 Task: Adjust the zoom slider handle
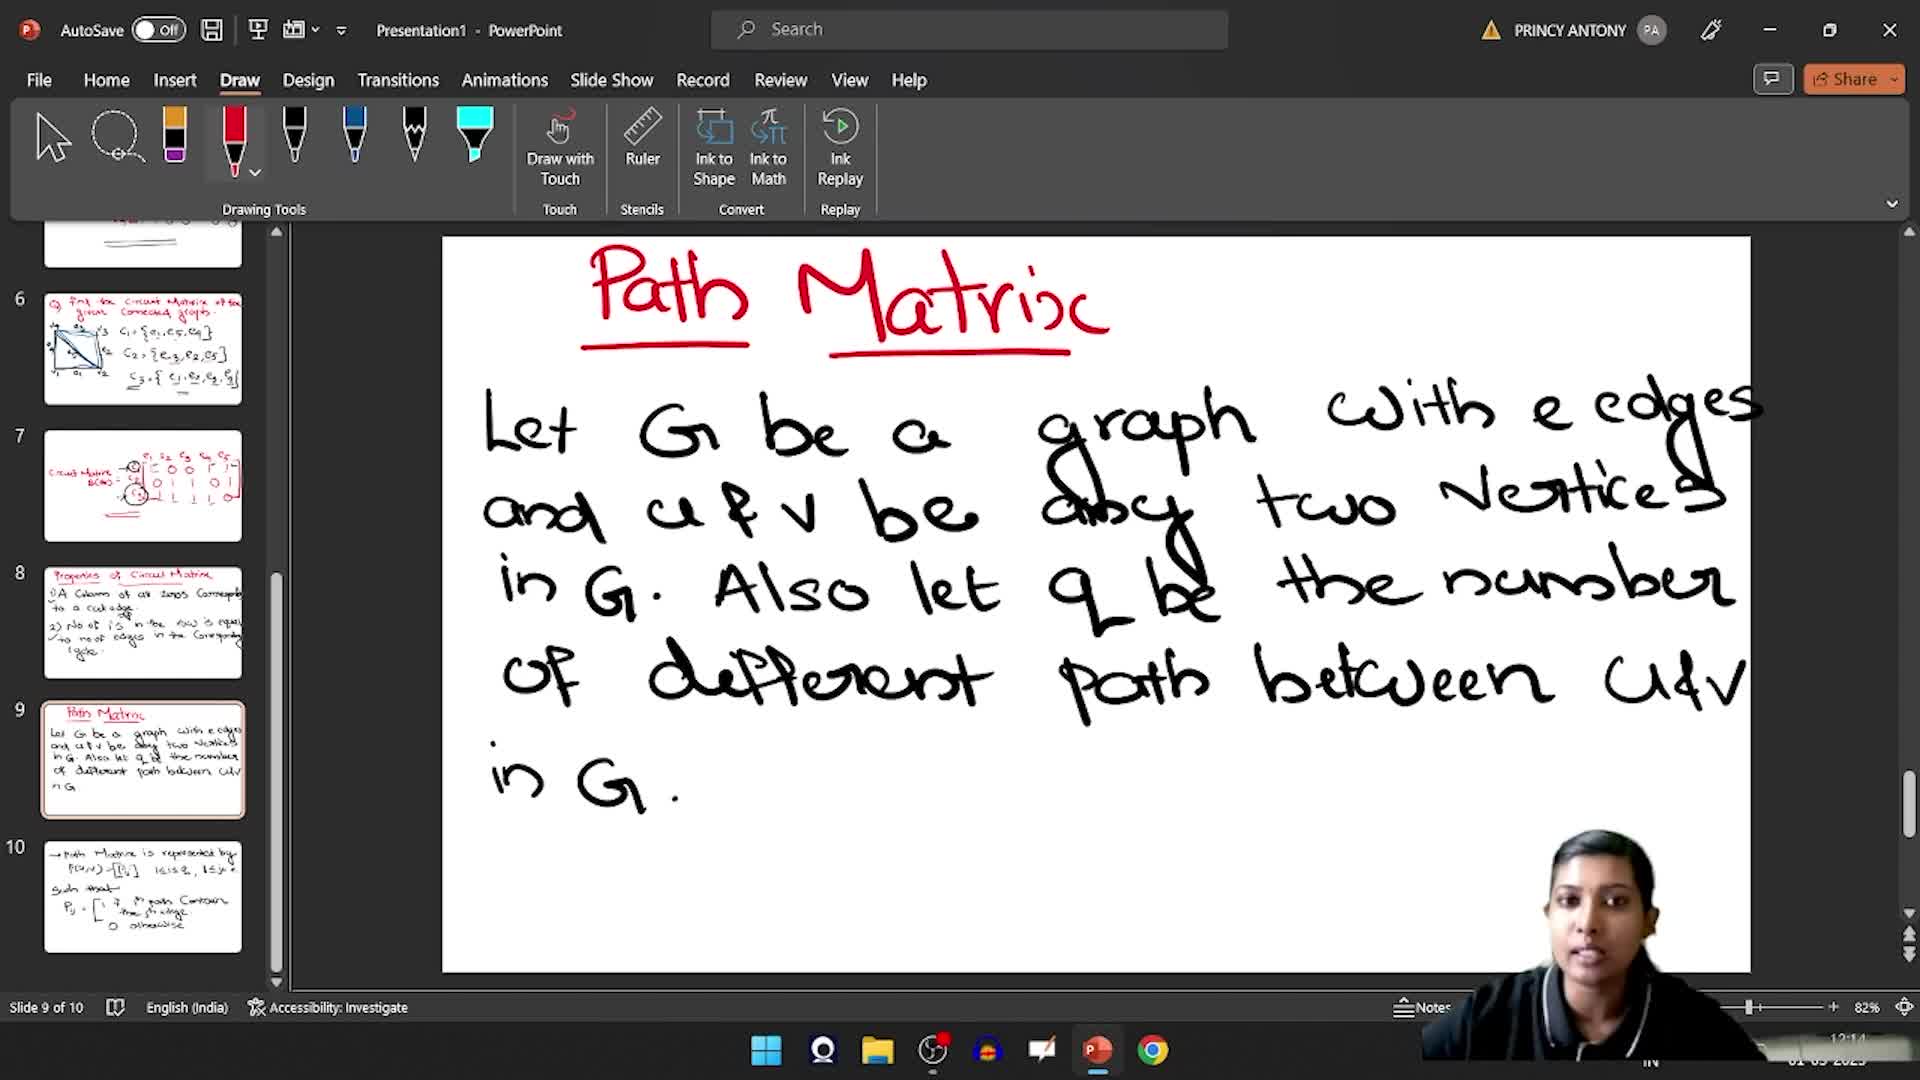pos(1749,1007)
